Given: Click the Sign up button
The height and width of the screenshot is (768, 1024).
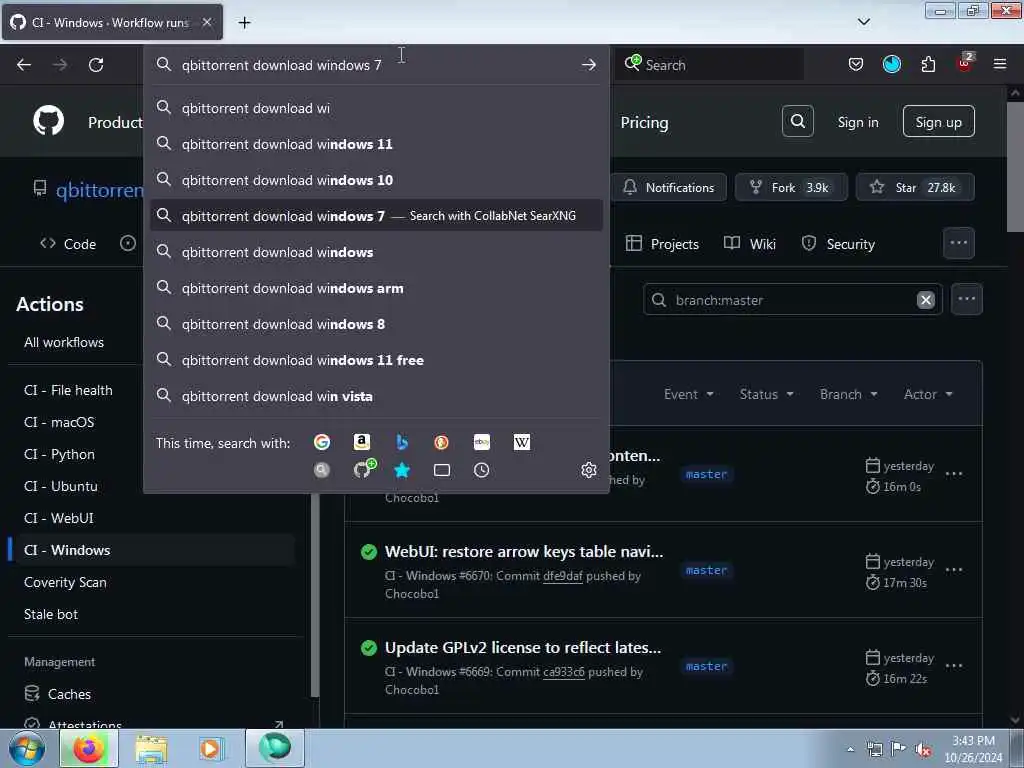Looking at the screenshot, I should 938,121.
